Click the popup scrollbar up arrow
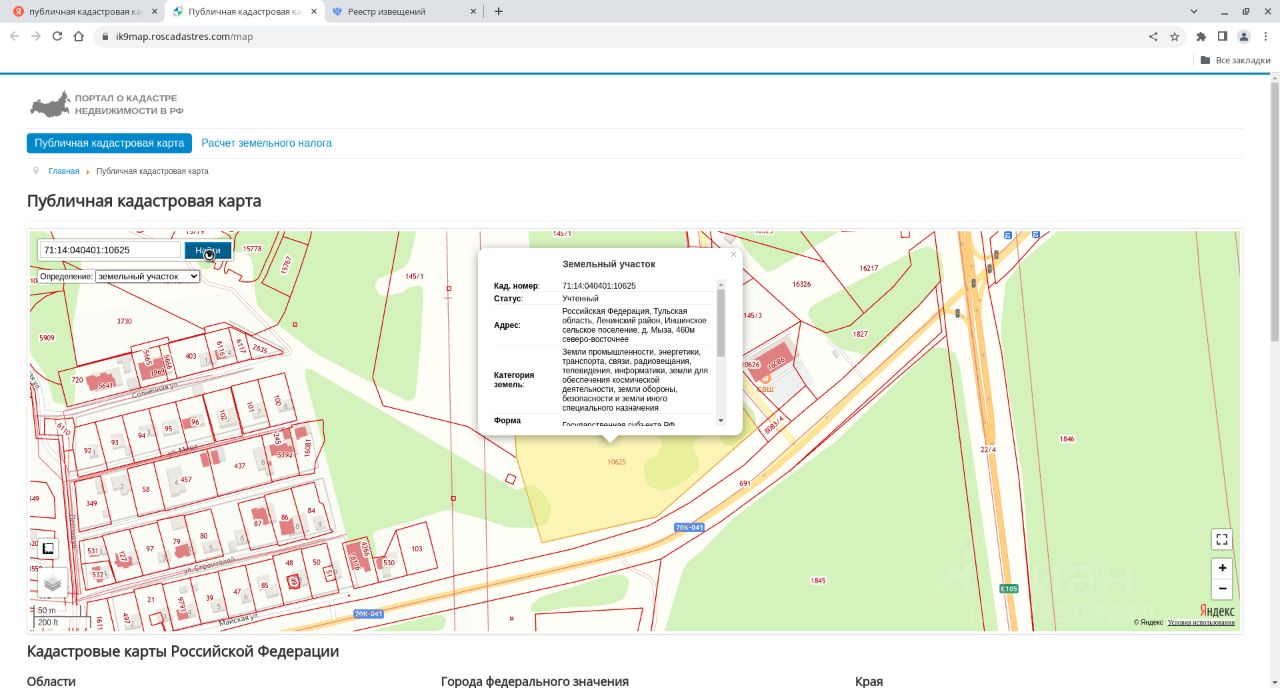Image resolution: width=1280 pixels, height=688 pixels. coord(722,285)
